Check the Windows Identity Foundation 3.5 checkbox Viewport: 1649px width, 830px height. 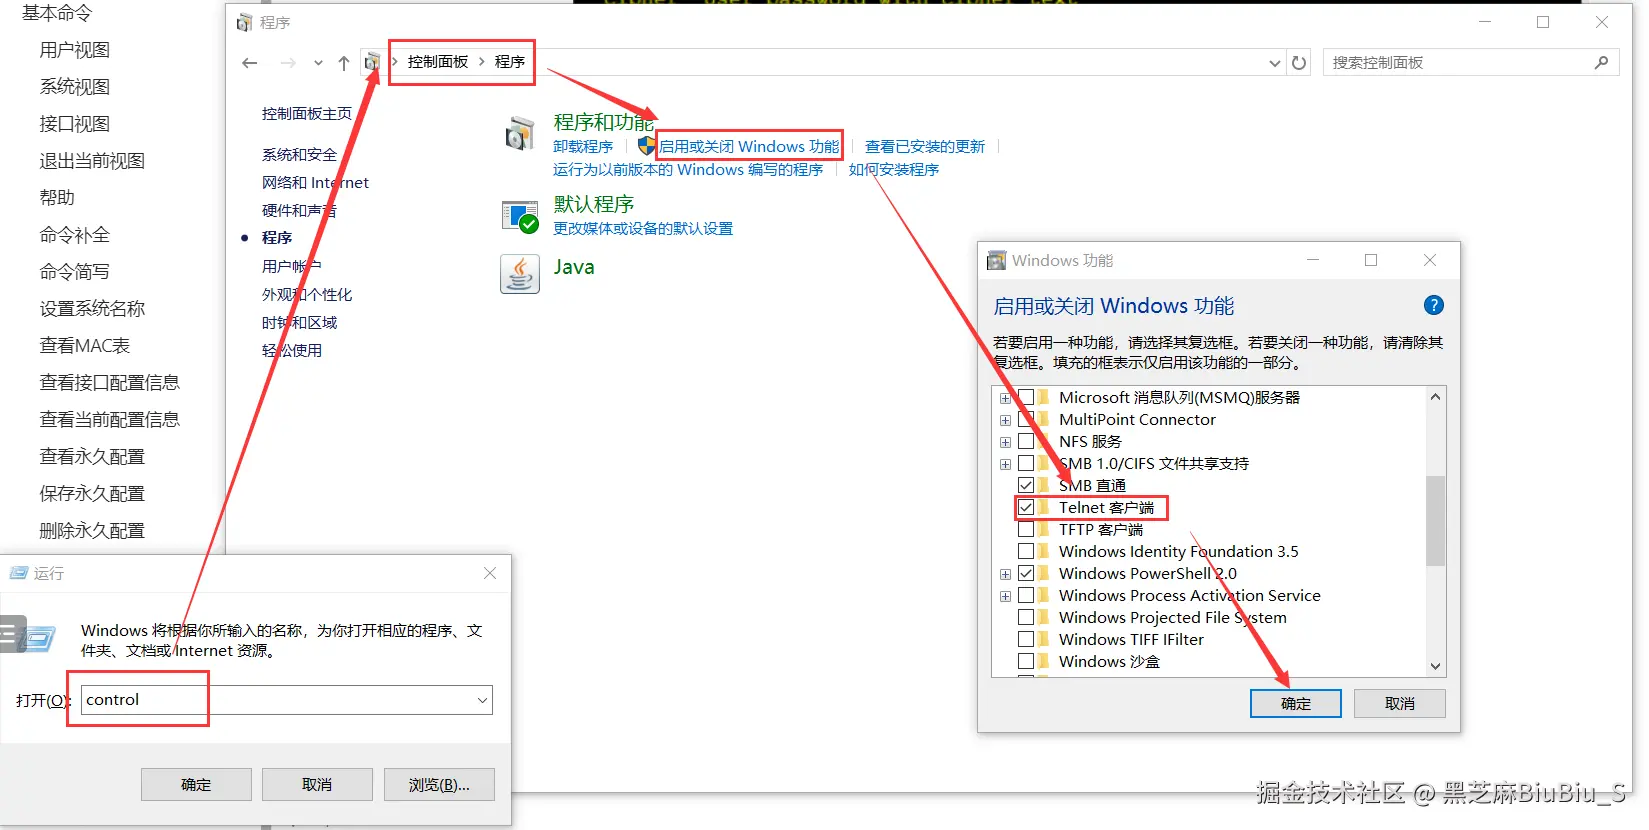point(1026,551)
